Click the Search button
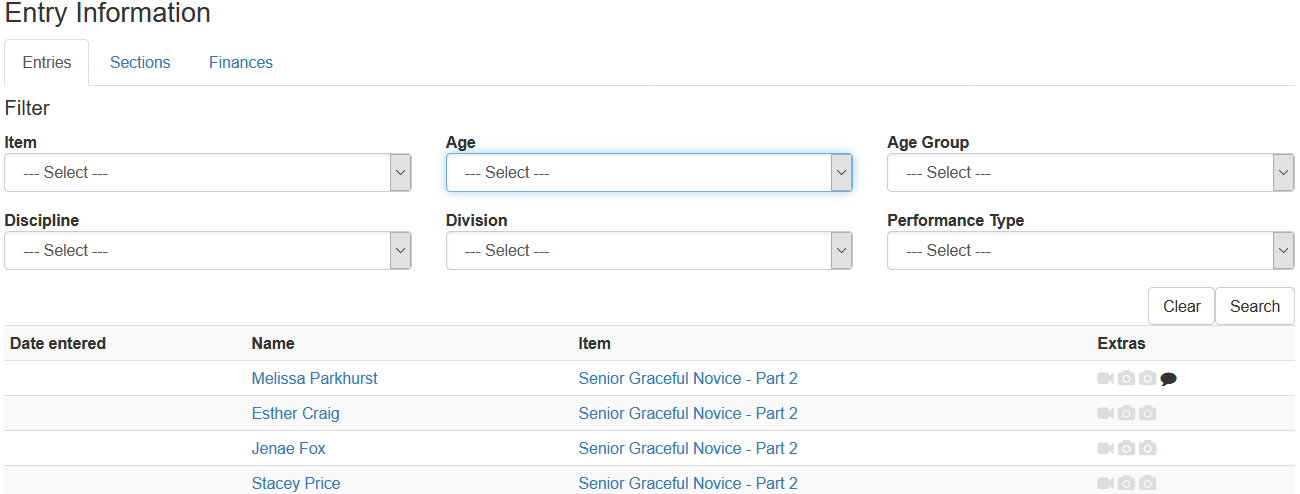 tap(1255, 306)
